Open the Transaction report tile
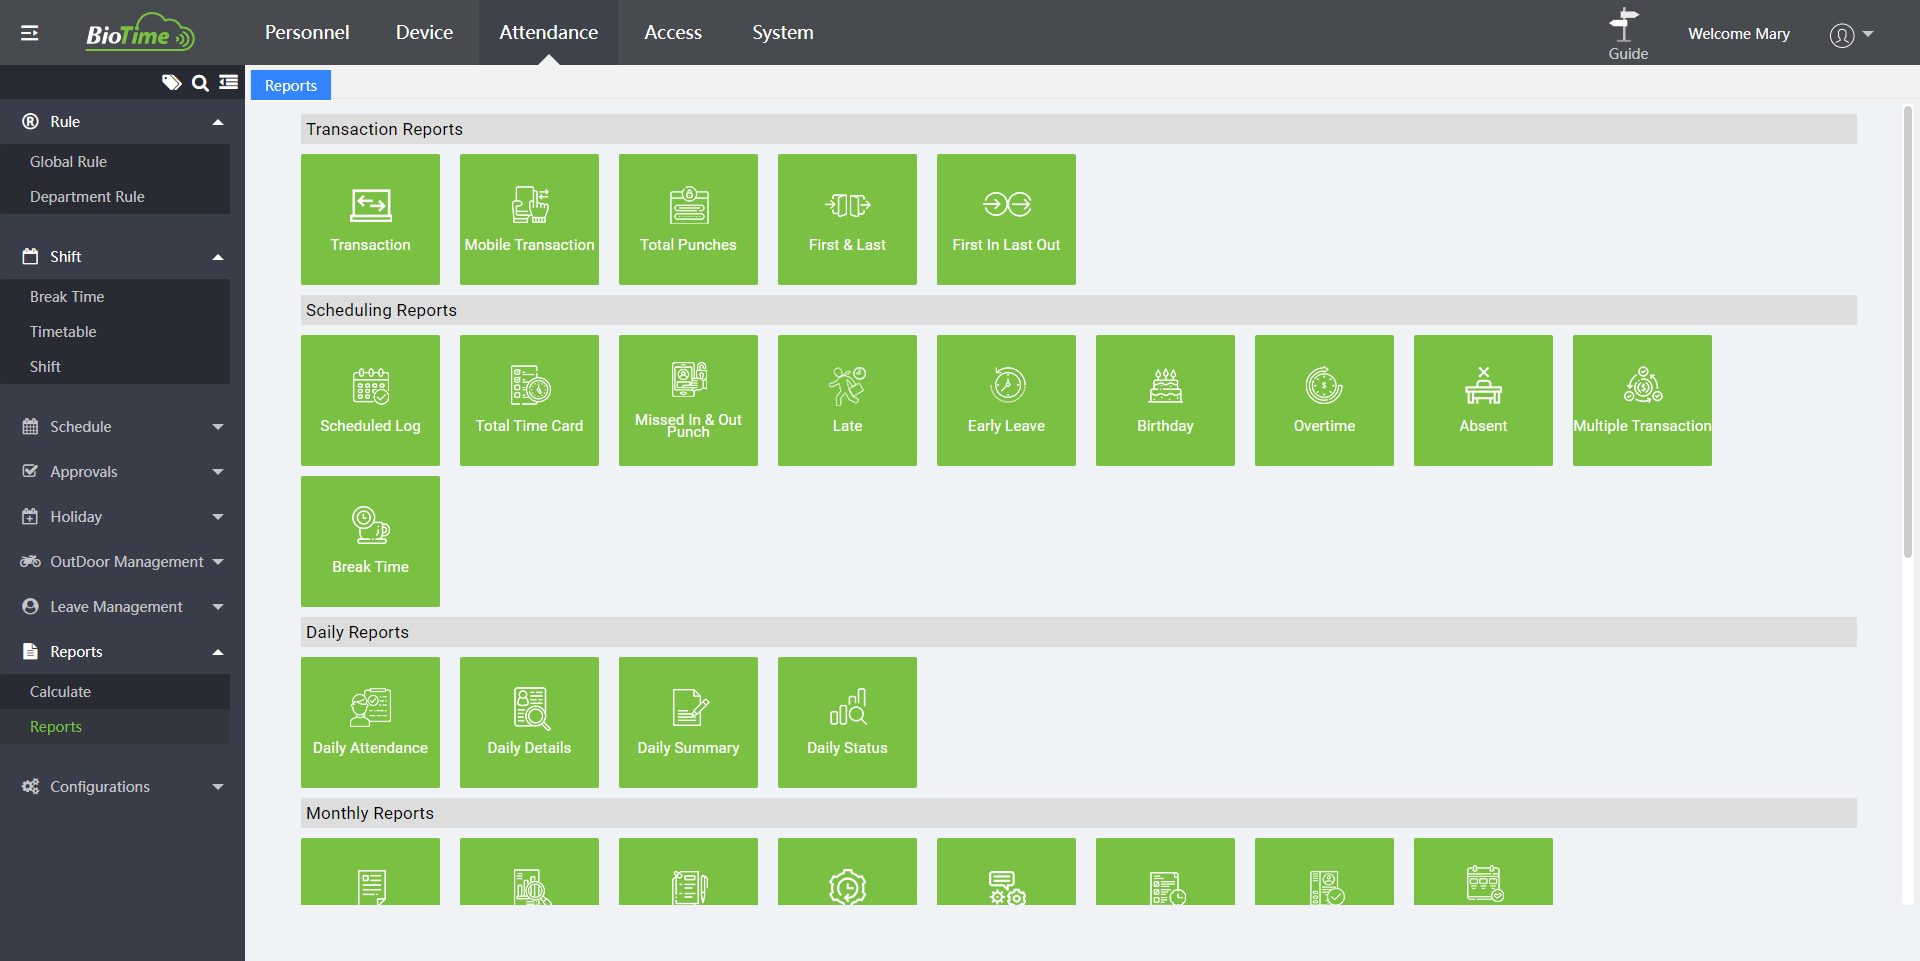Image resolution: width=1920 pixels, height=961 pixels. pos(370,219)
